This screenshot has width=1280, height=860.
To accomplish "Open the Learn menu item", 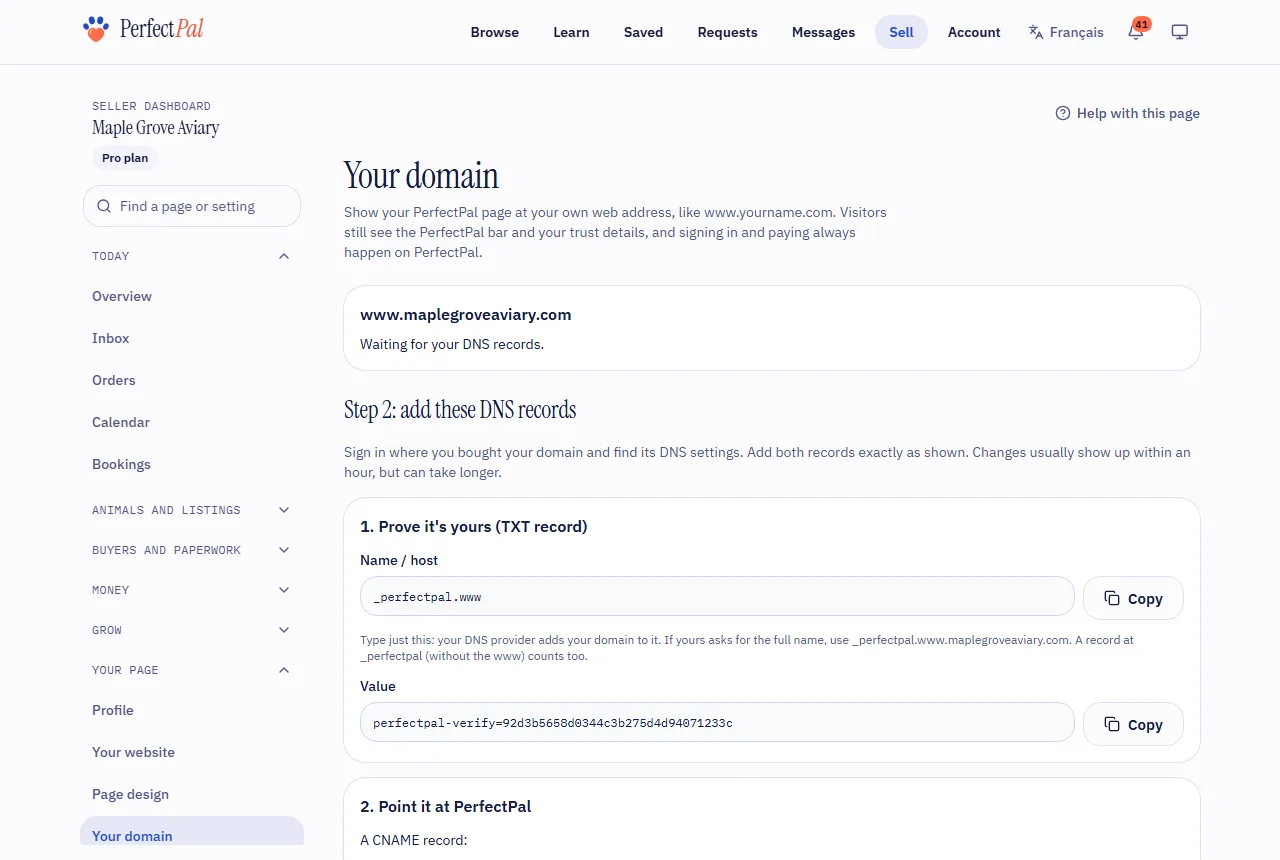I will 571,32.
